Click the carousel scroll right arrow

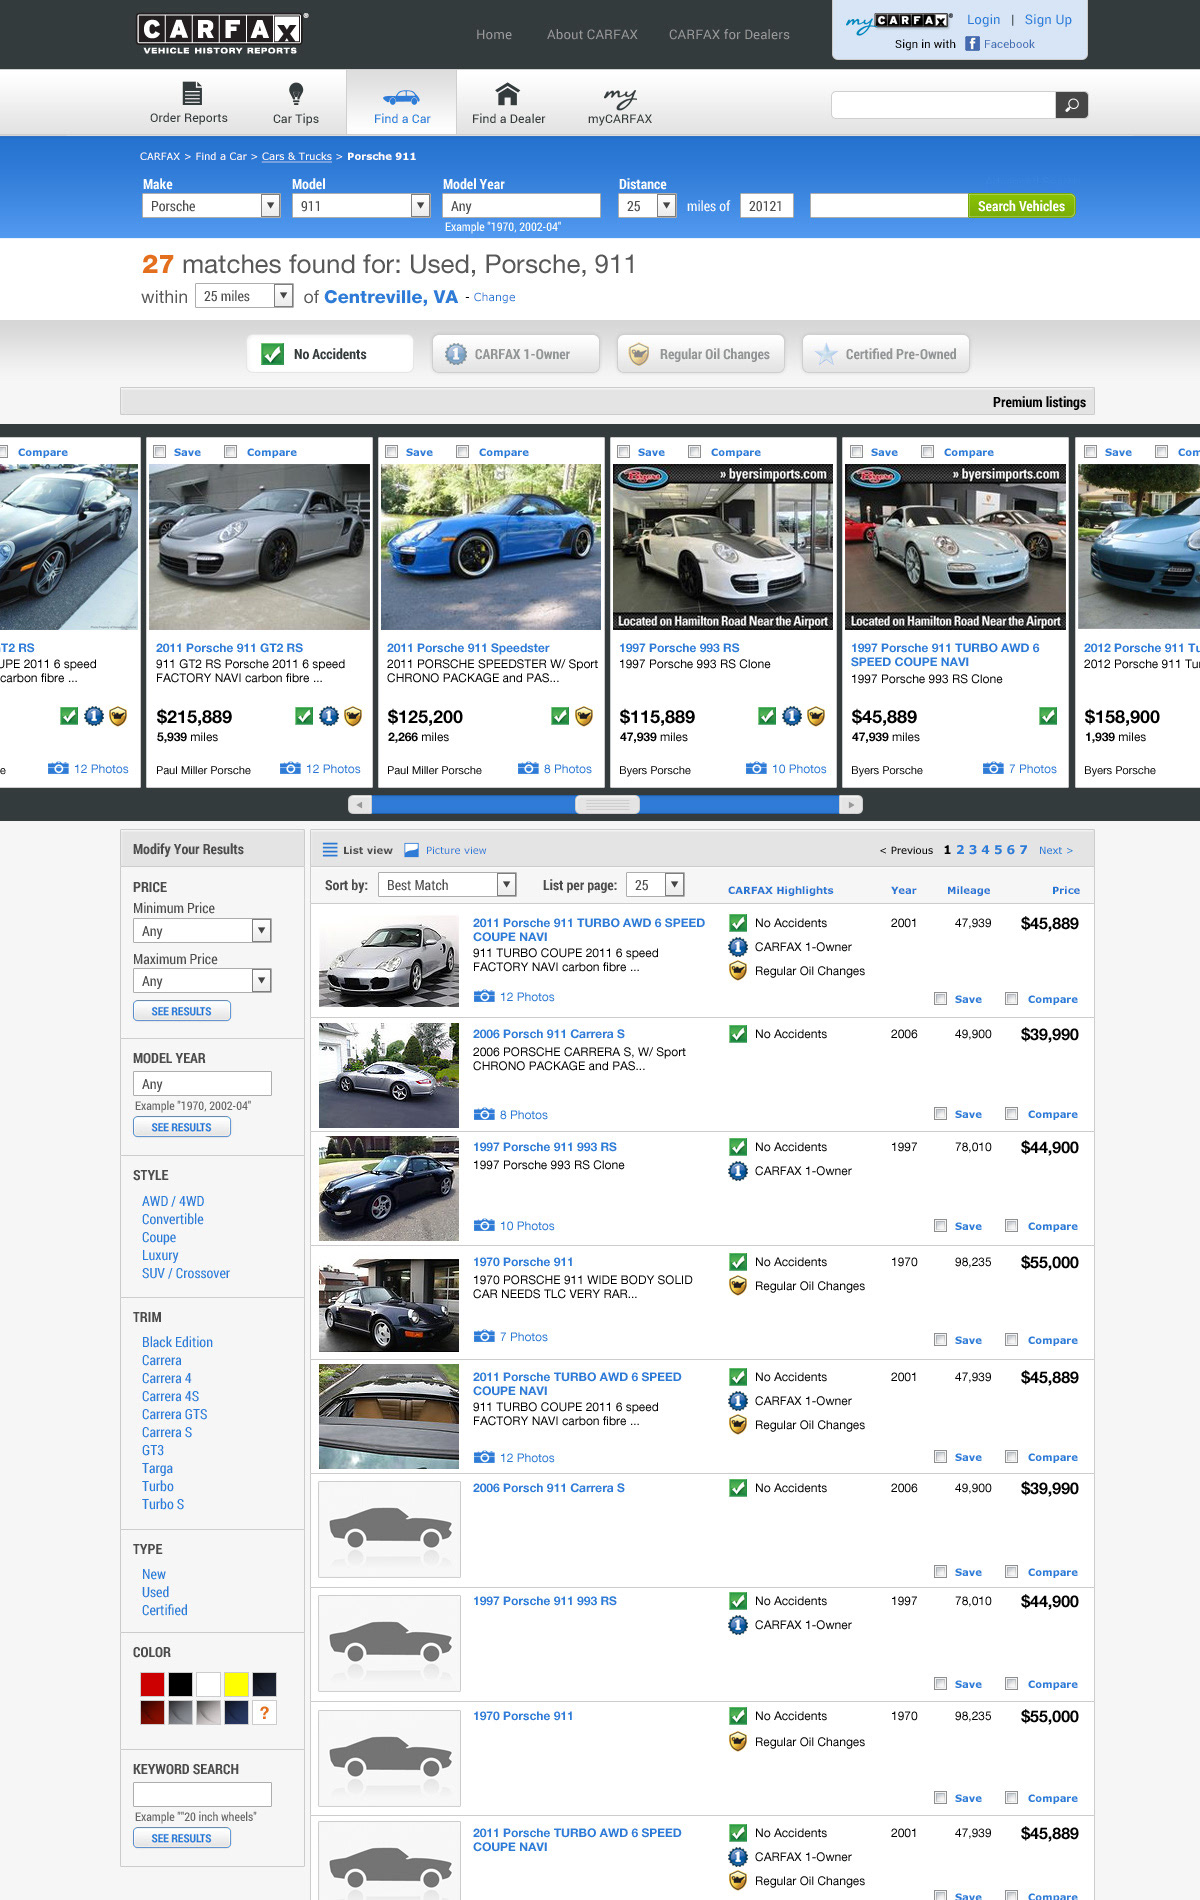pyautogui.click(x=851, y=804)
